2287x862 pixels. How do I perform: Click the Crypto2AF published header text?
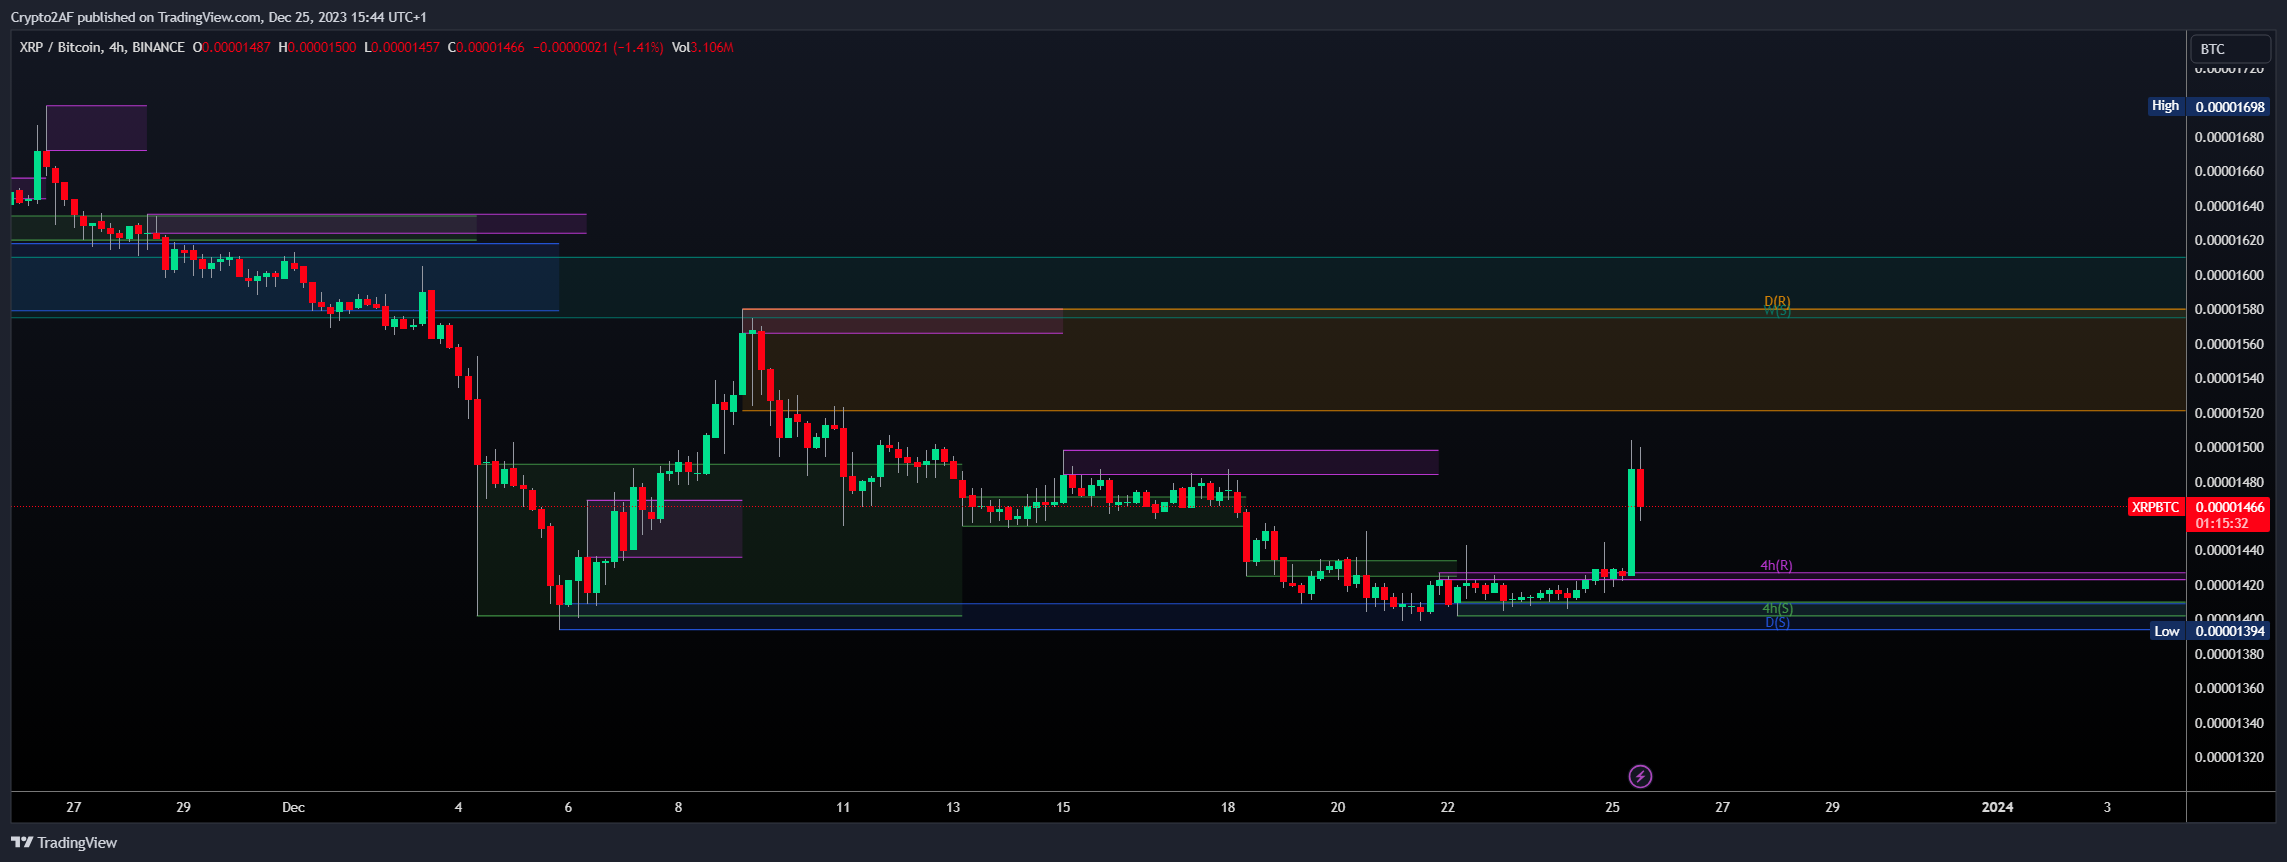(218, 17)
